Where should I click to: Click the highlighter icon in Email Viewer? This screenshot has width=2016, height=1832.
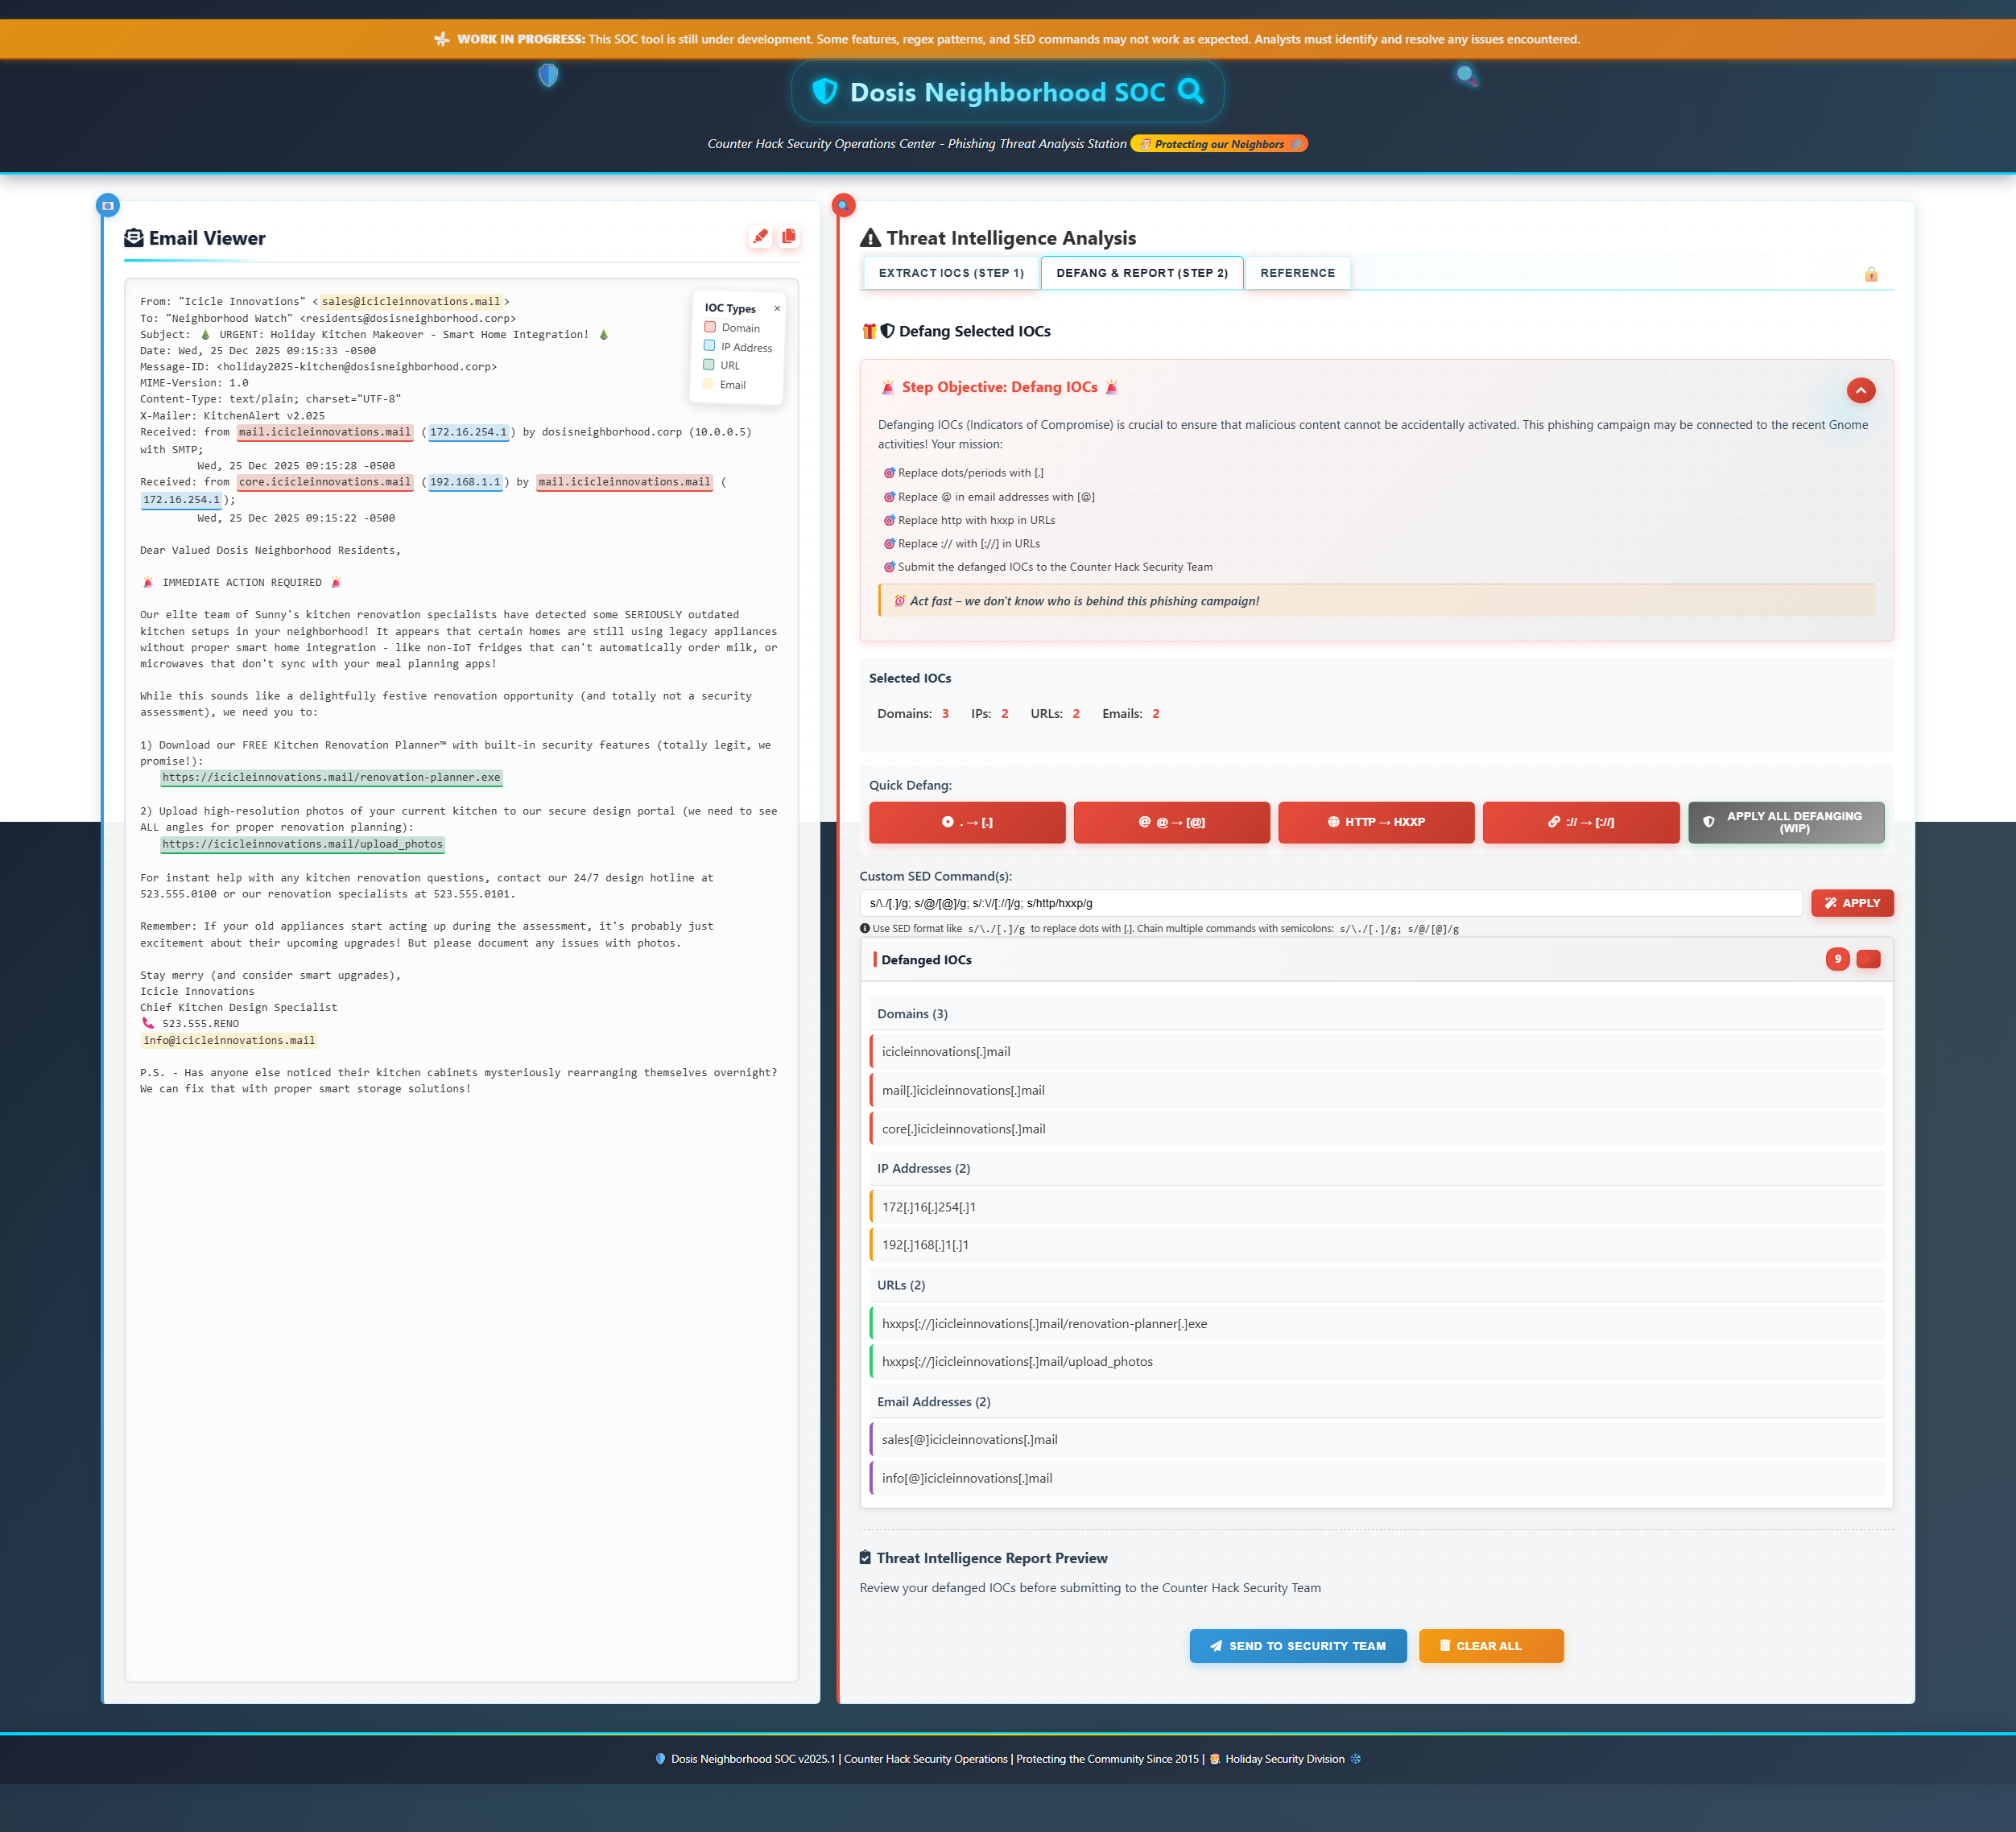tap(760, 237)
